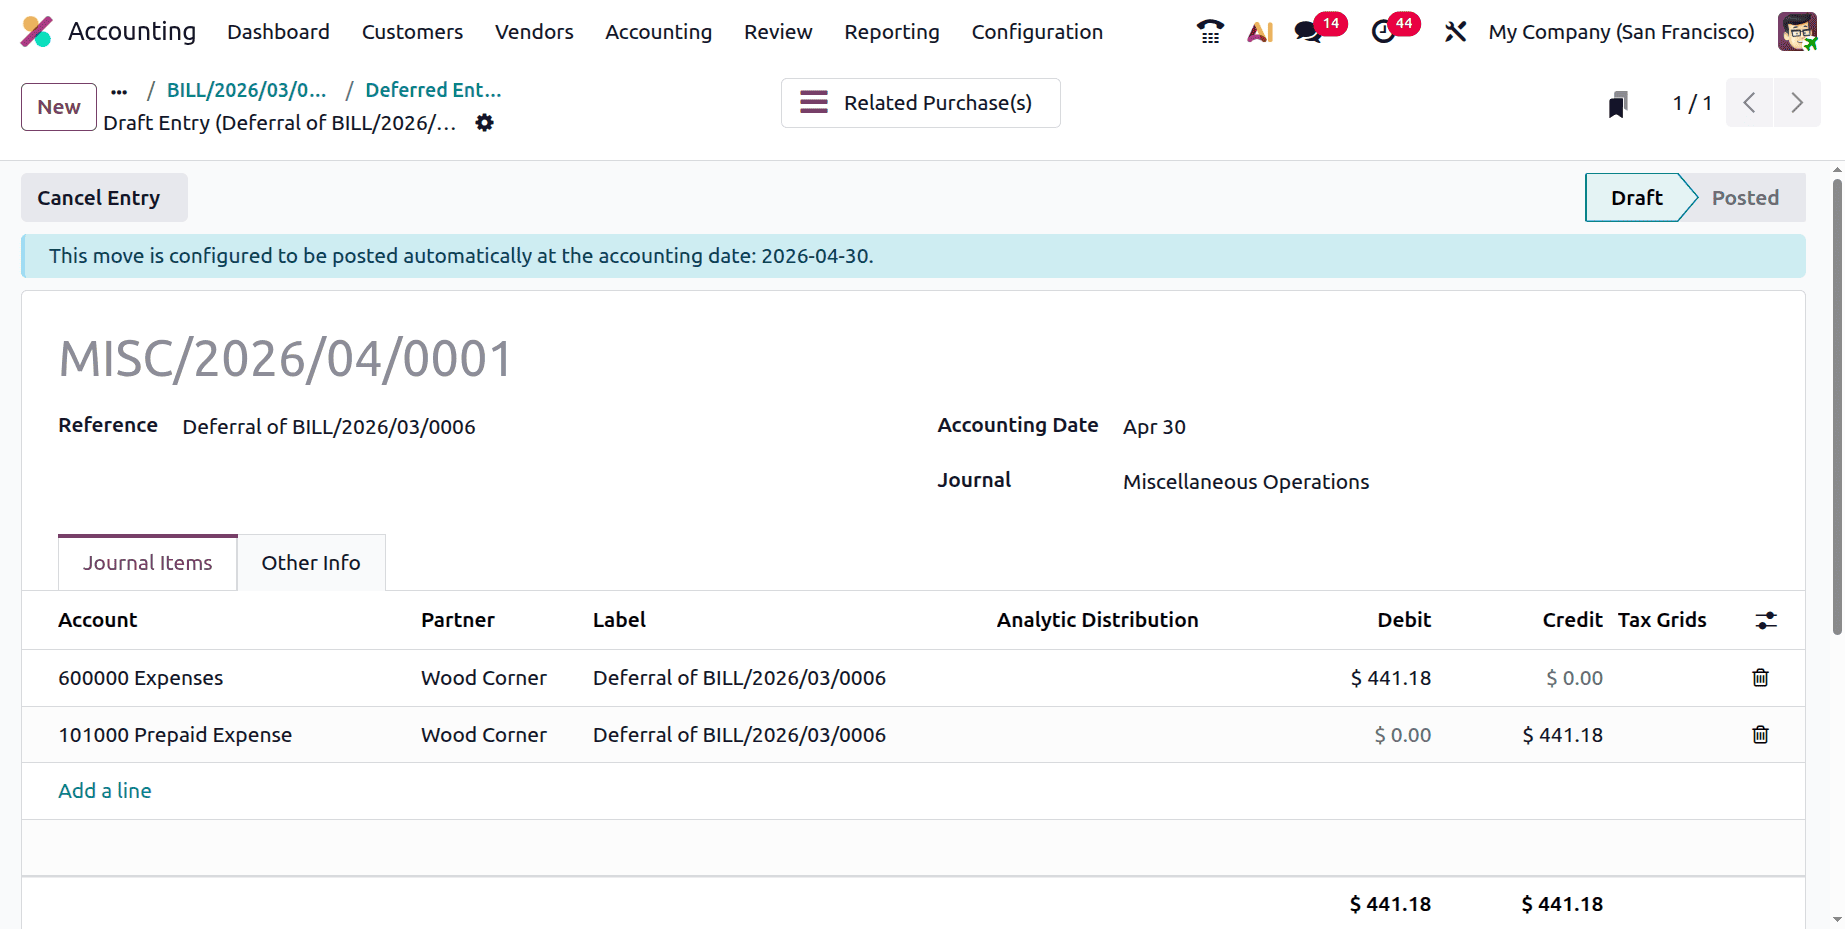Sort by the Label column header
This screenshot has height=929, width=1845.
coord(619,620)
